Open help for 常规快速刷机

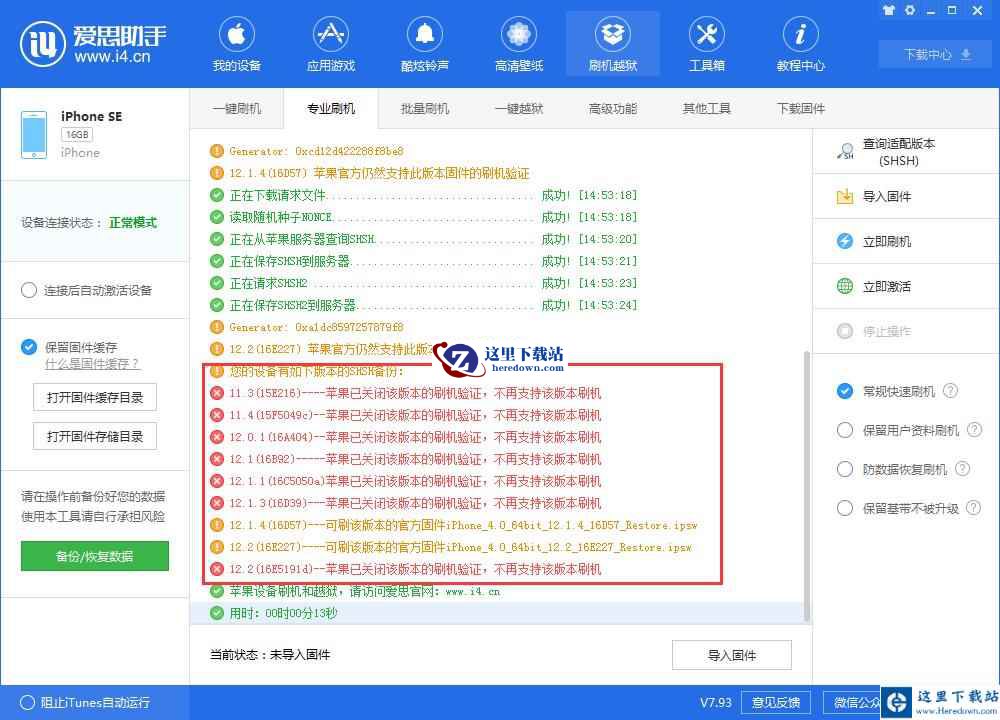click(x=950, y=391)
